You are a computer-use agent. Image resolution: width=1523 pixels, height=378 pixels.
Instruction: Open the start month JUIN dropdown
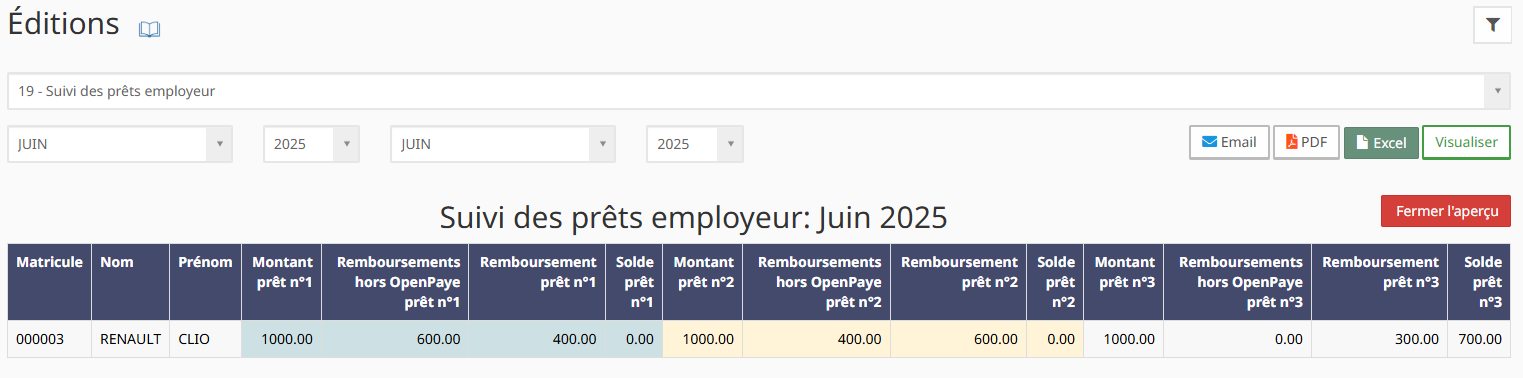[x=120, y=144]
